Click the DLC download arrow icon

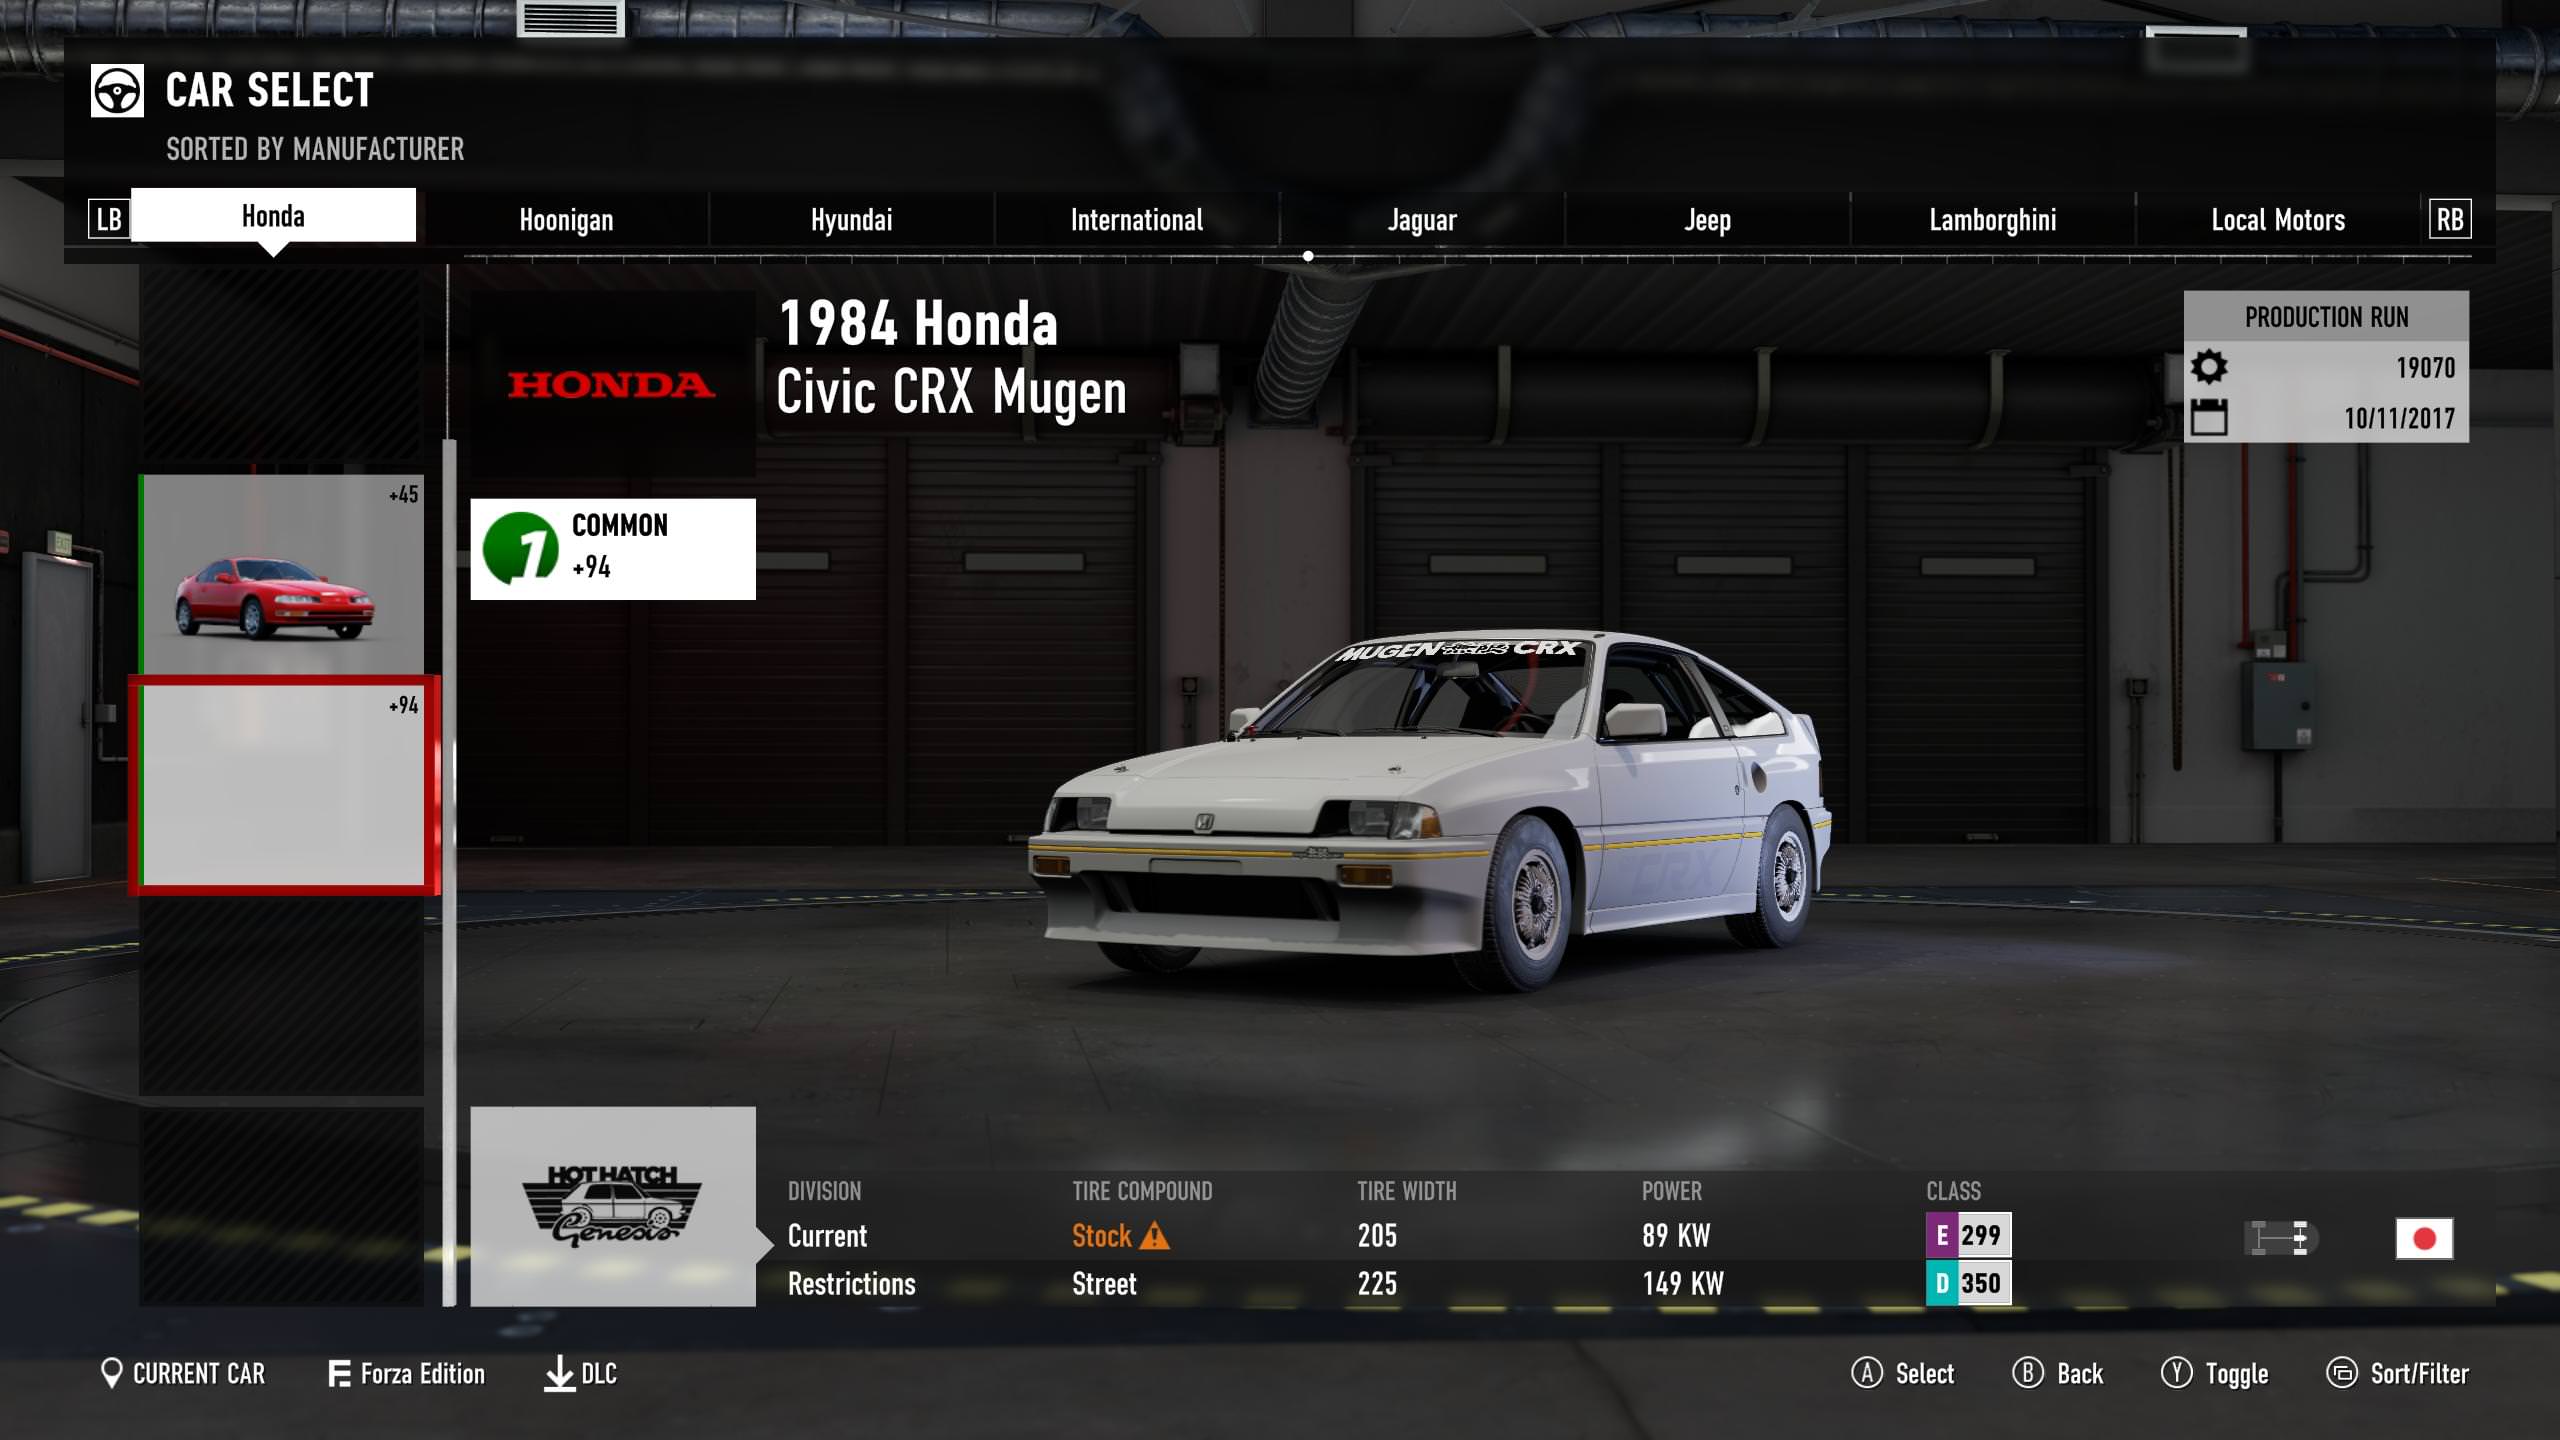(x=559, y=1374)
